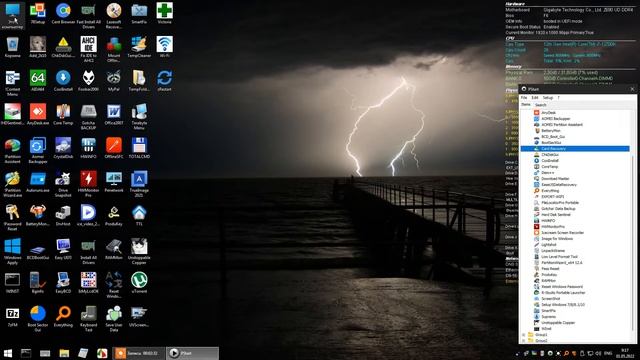Open the AIDA64 desktop icon
The image size is (640, 360).
(38, 81)
